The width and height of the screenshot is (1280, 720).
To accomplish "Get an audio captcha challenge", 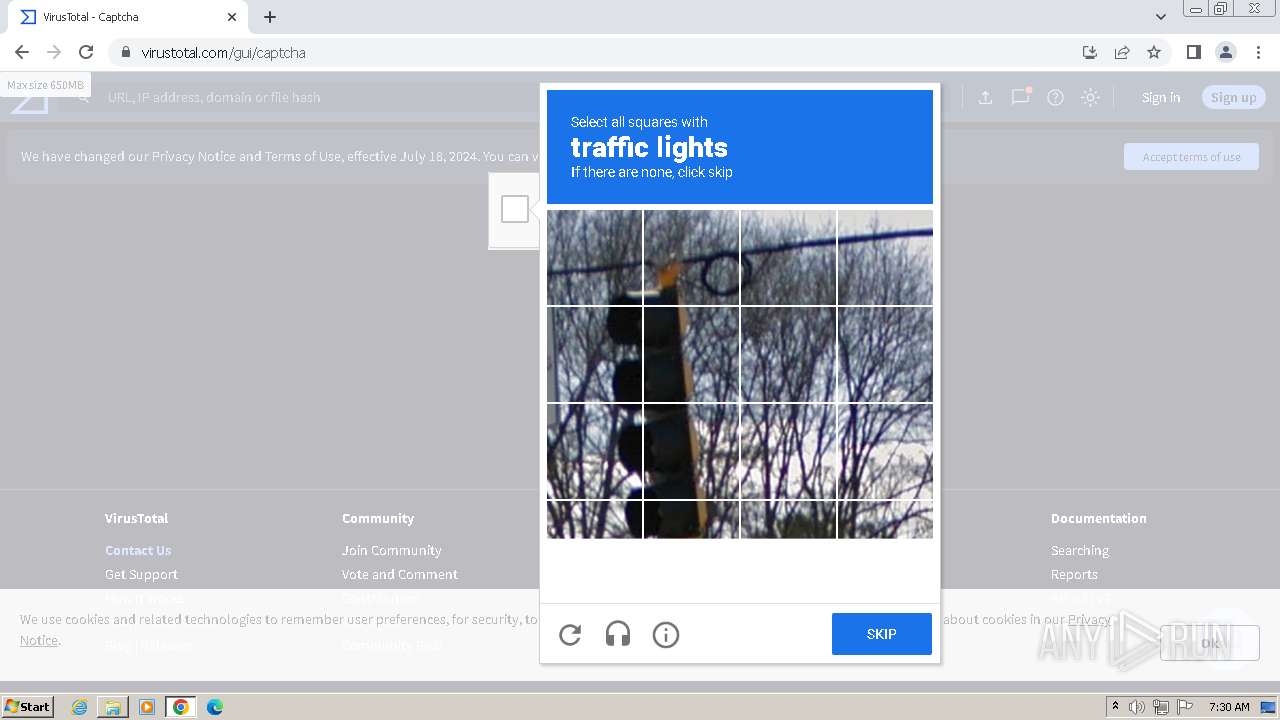I will tap(618, 634).
